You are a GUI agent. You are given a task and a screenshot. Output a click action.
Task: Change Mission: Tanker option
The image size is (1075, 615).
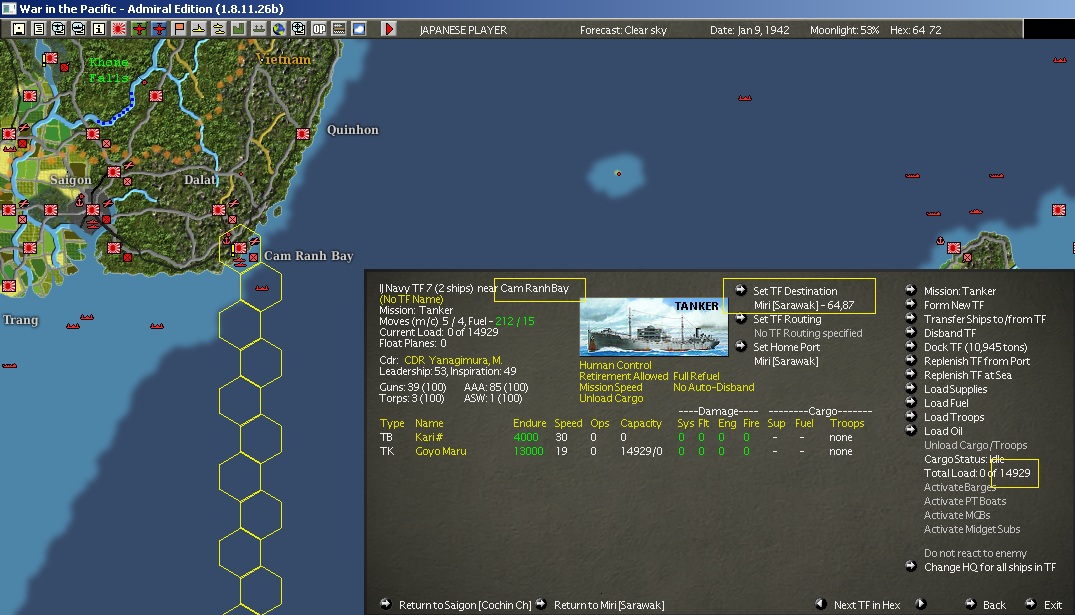click(x=959, y=291)
